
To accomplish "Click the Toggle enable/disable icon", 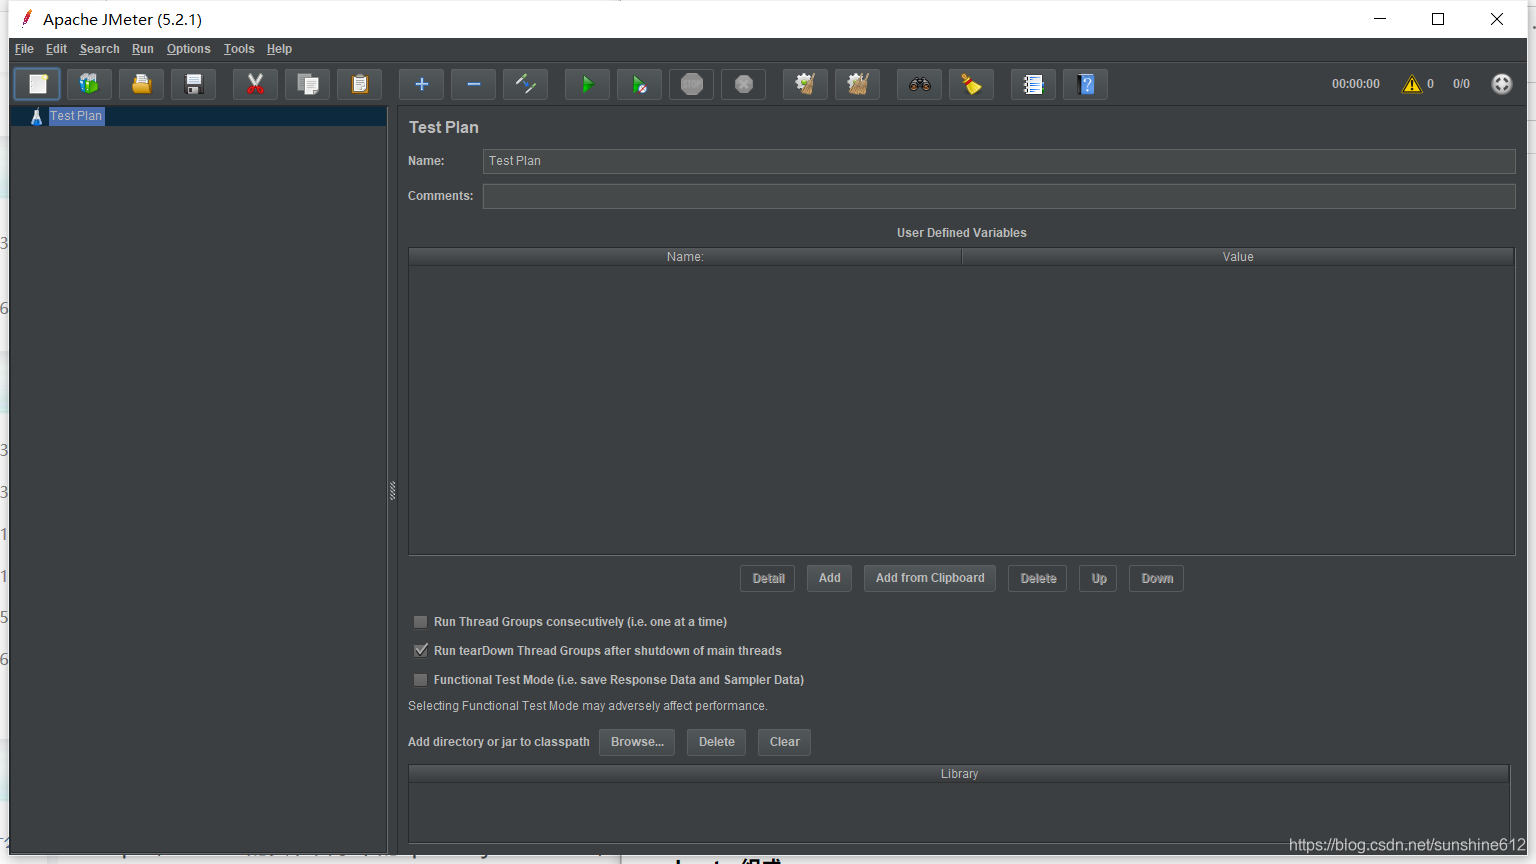I will tap(526, 84).
